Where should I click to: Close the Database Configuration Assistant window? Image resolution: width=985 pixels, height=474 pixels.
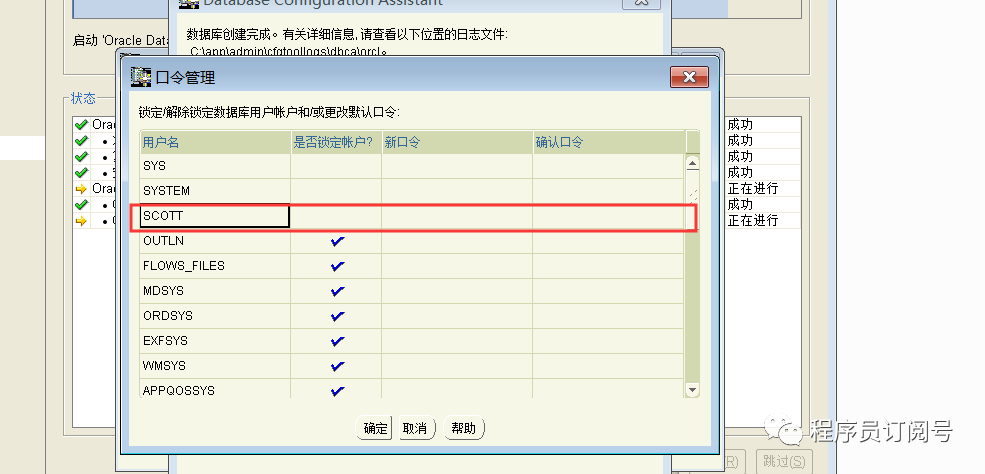tap(641, 3)
